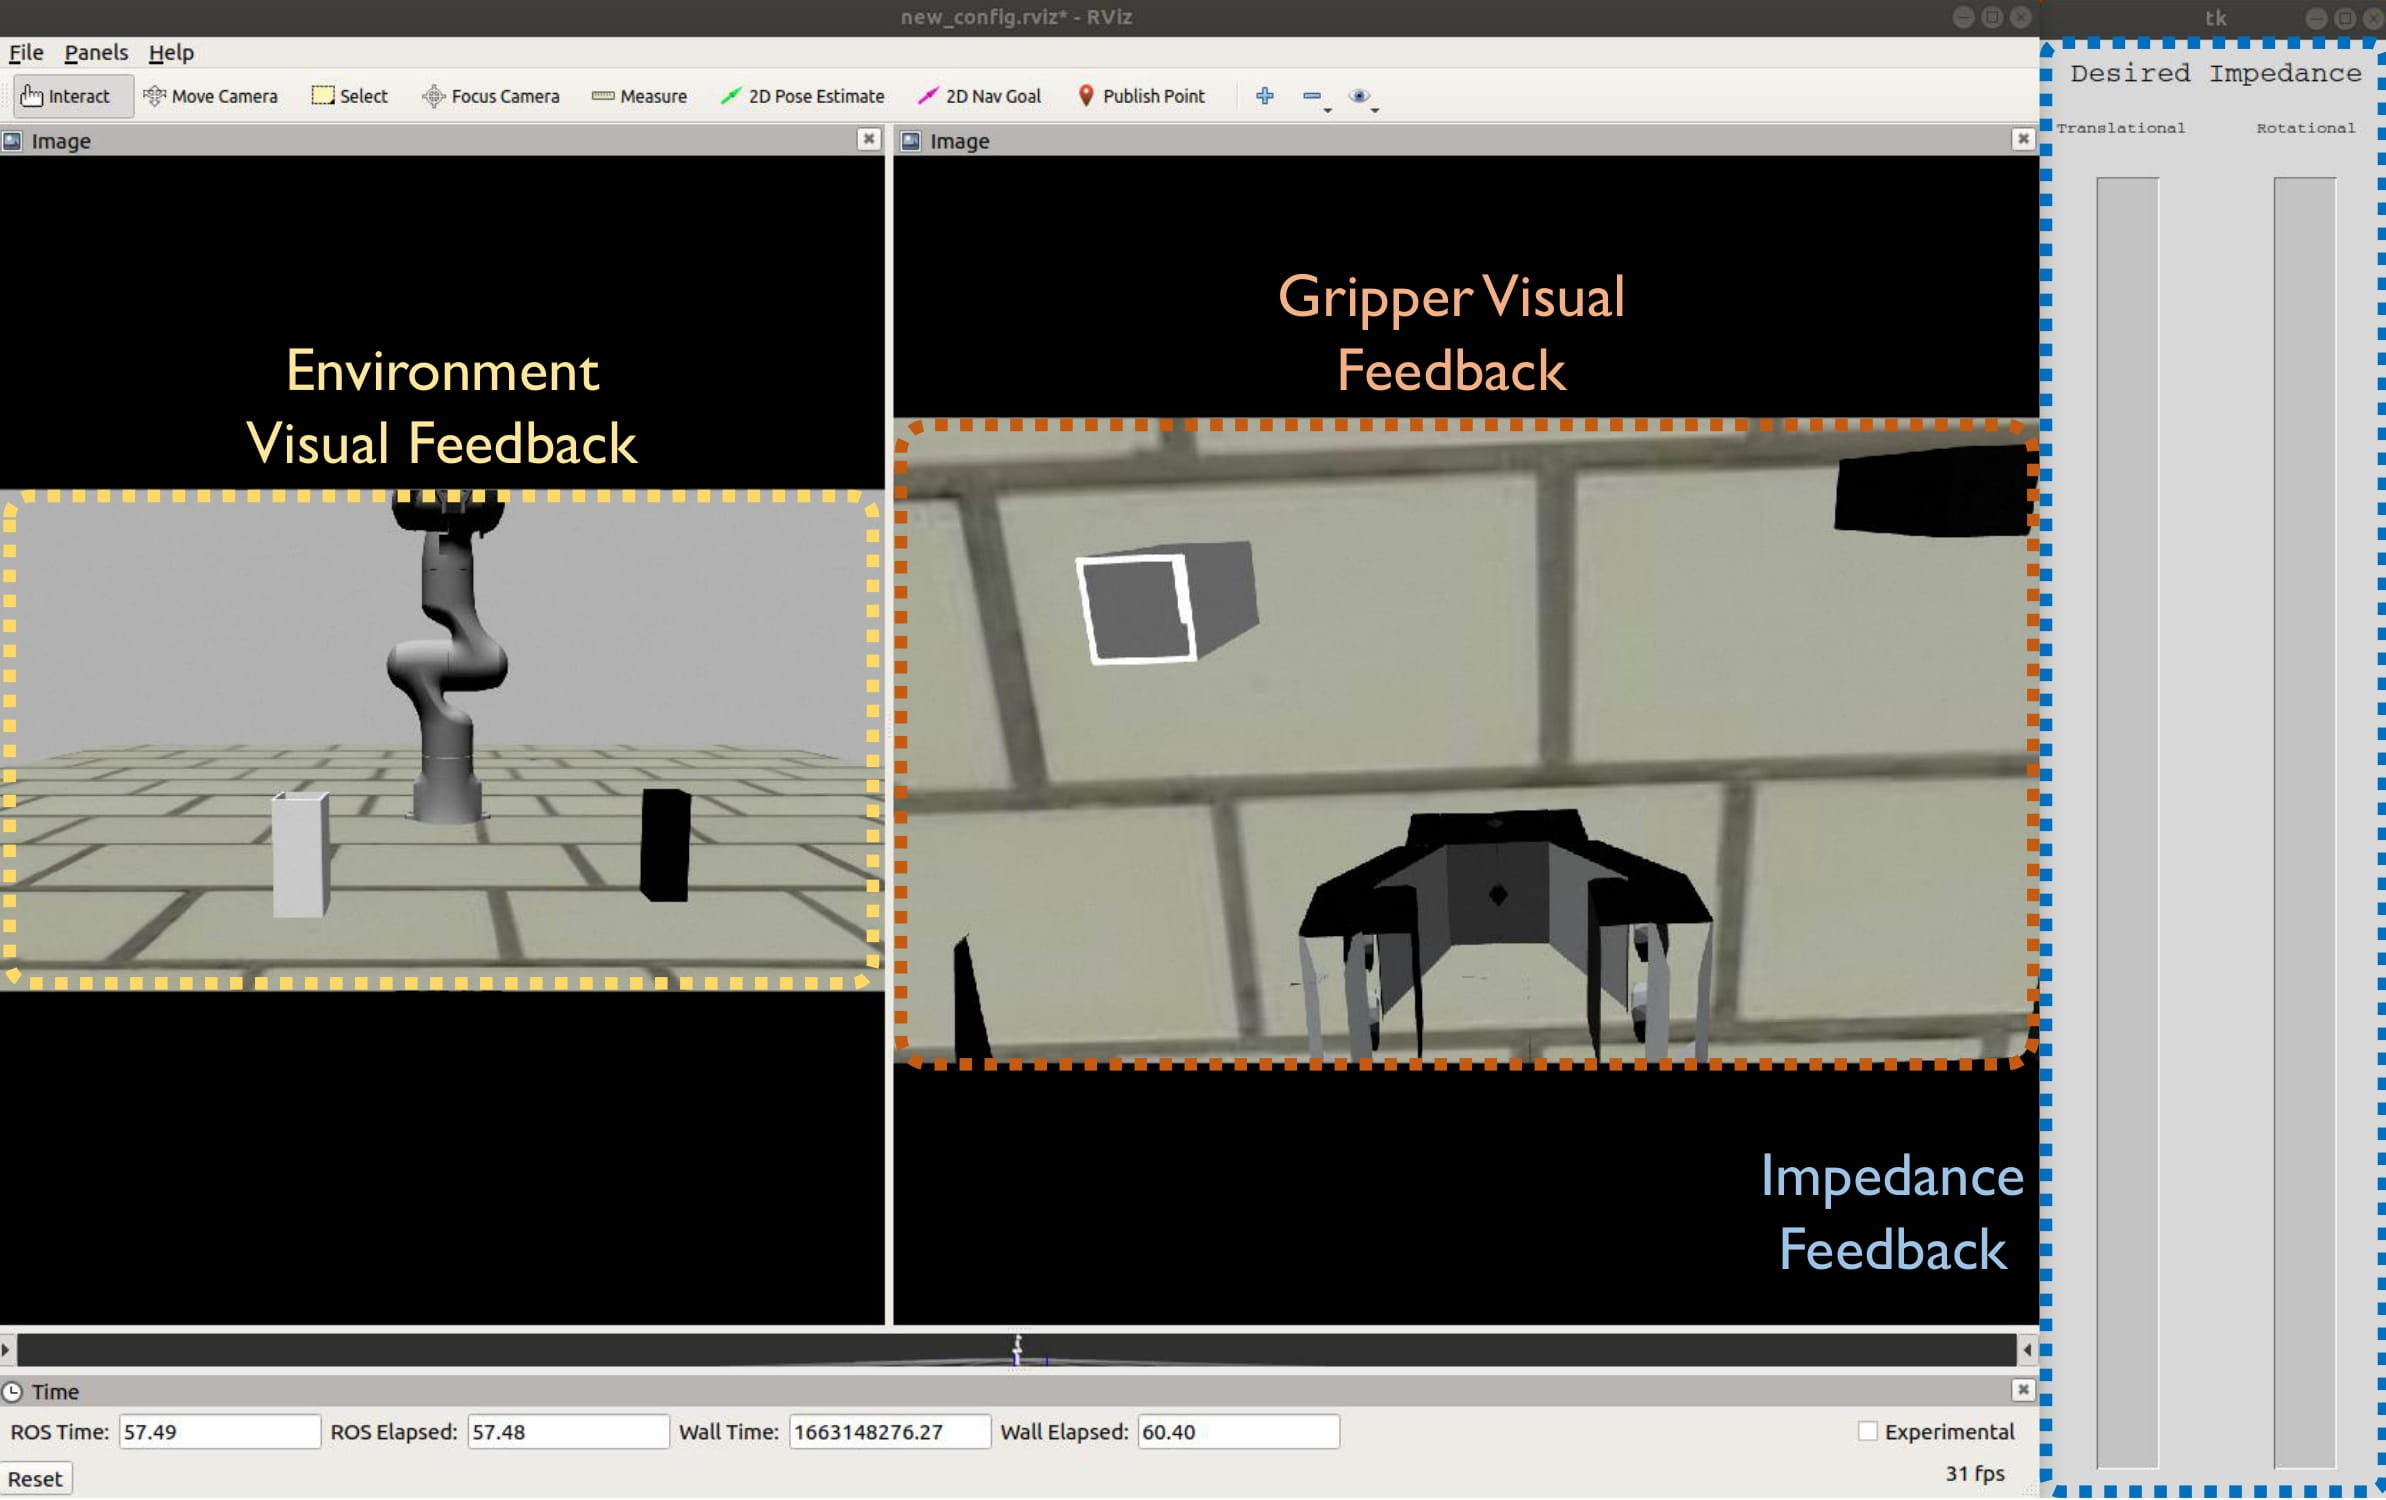Click the blue plus add-tool icon
Screen dimensions: 2386x1500
[x=1265, y=96]
